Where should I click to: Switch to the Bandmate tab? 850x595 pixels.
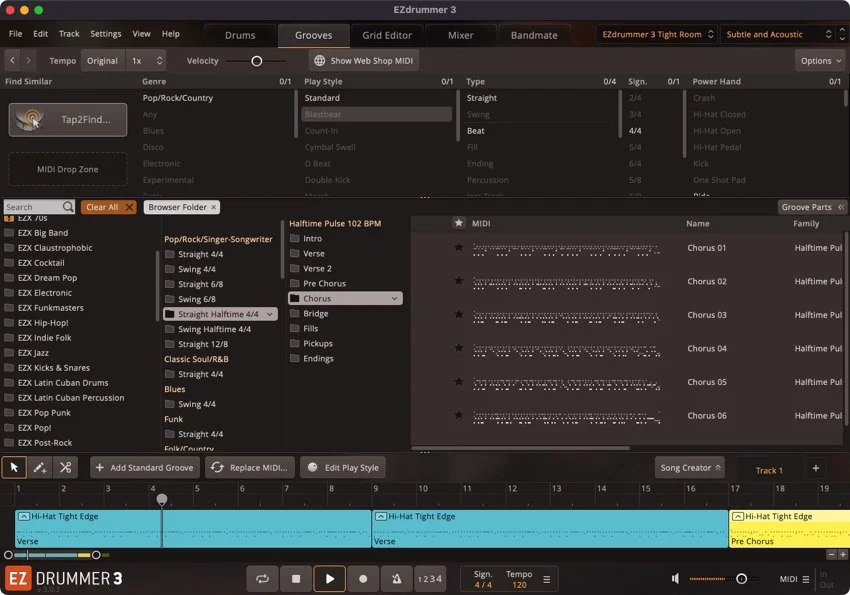click(x=534, y=35)
